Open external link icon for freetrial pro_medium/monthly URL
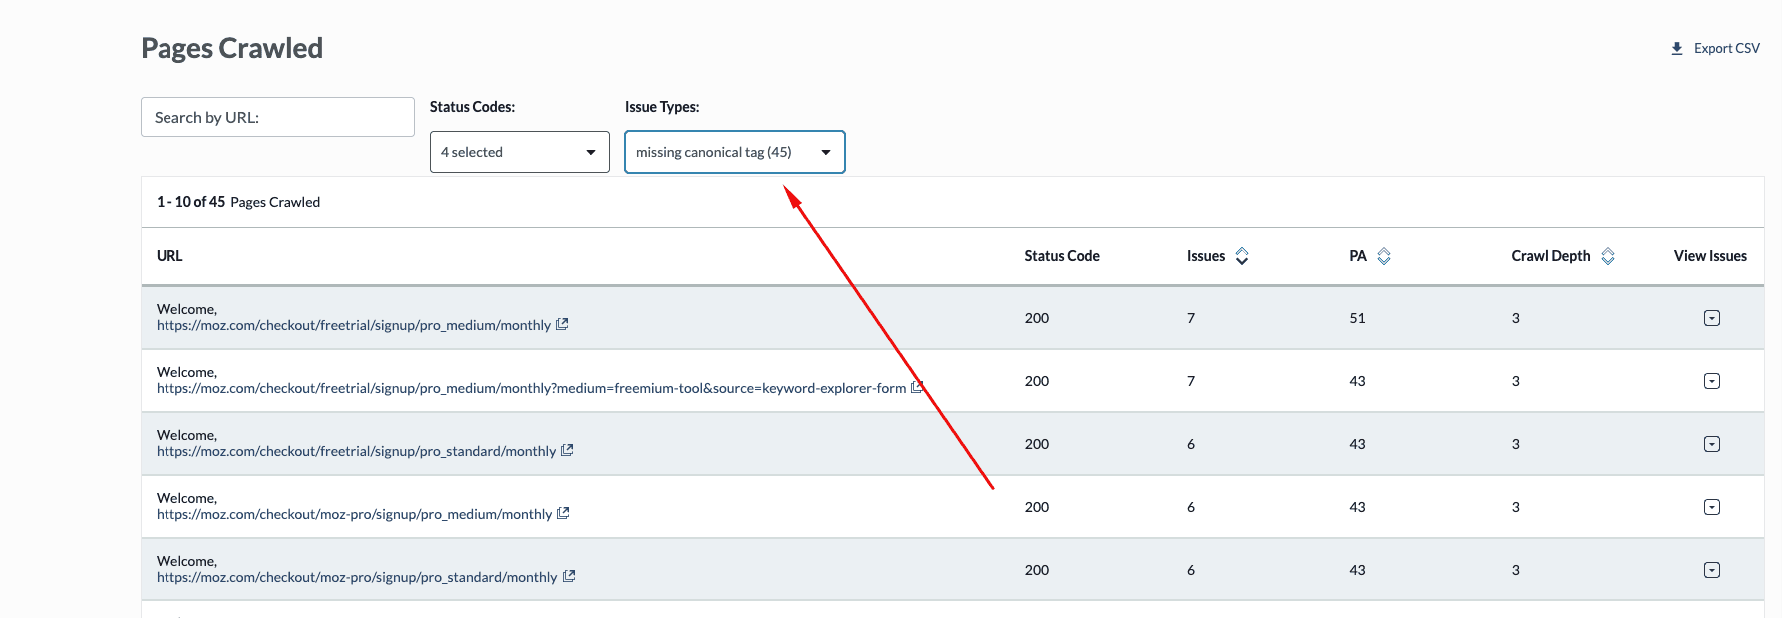 point(562,325)
